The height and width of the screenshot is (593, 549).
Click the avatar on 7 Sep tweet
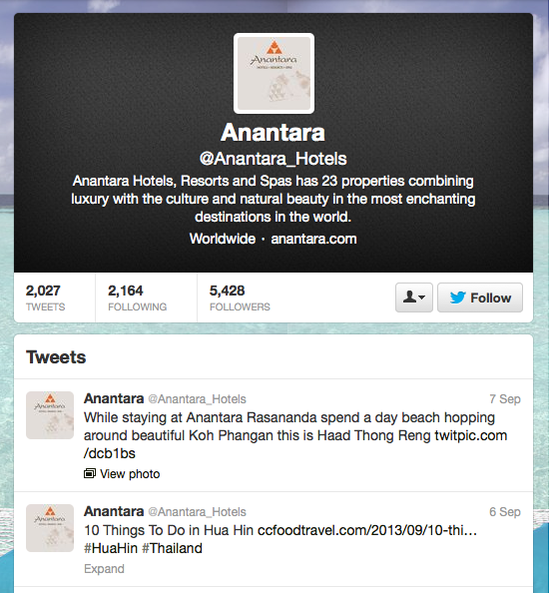click(x=50, y=415)
